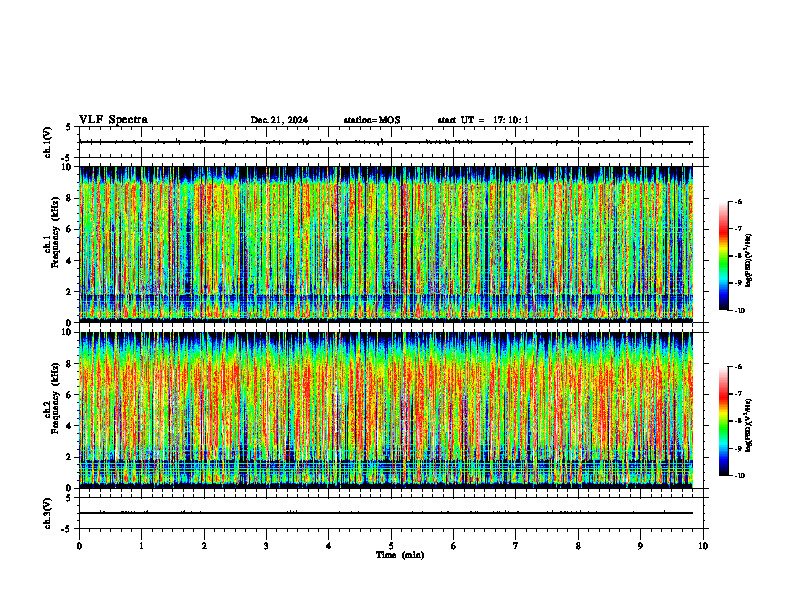The image size is (792, 612).
Task: Click the ch.1 color bar 'log(PSD)' label
Action: (749, 261)
